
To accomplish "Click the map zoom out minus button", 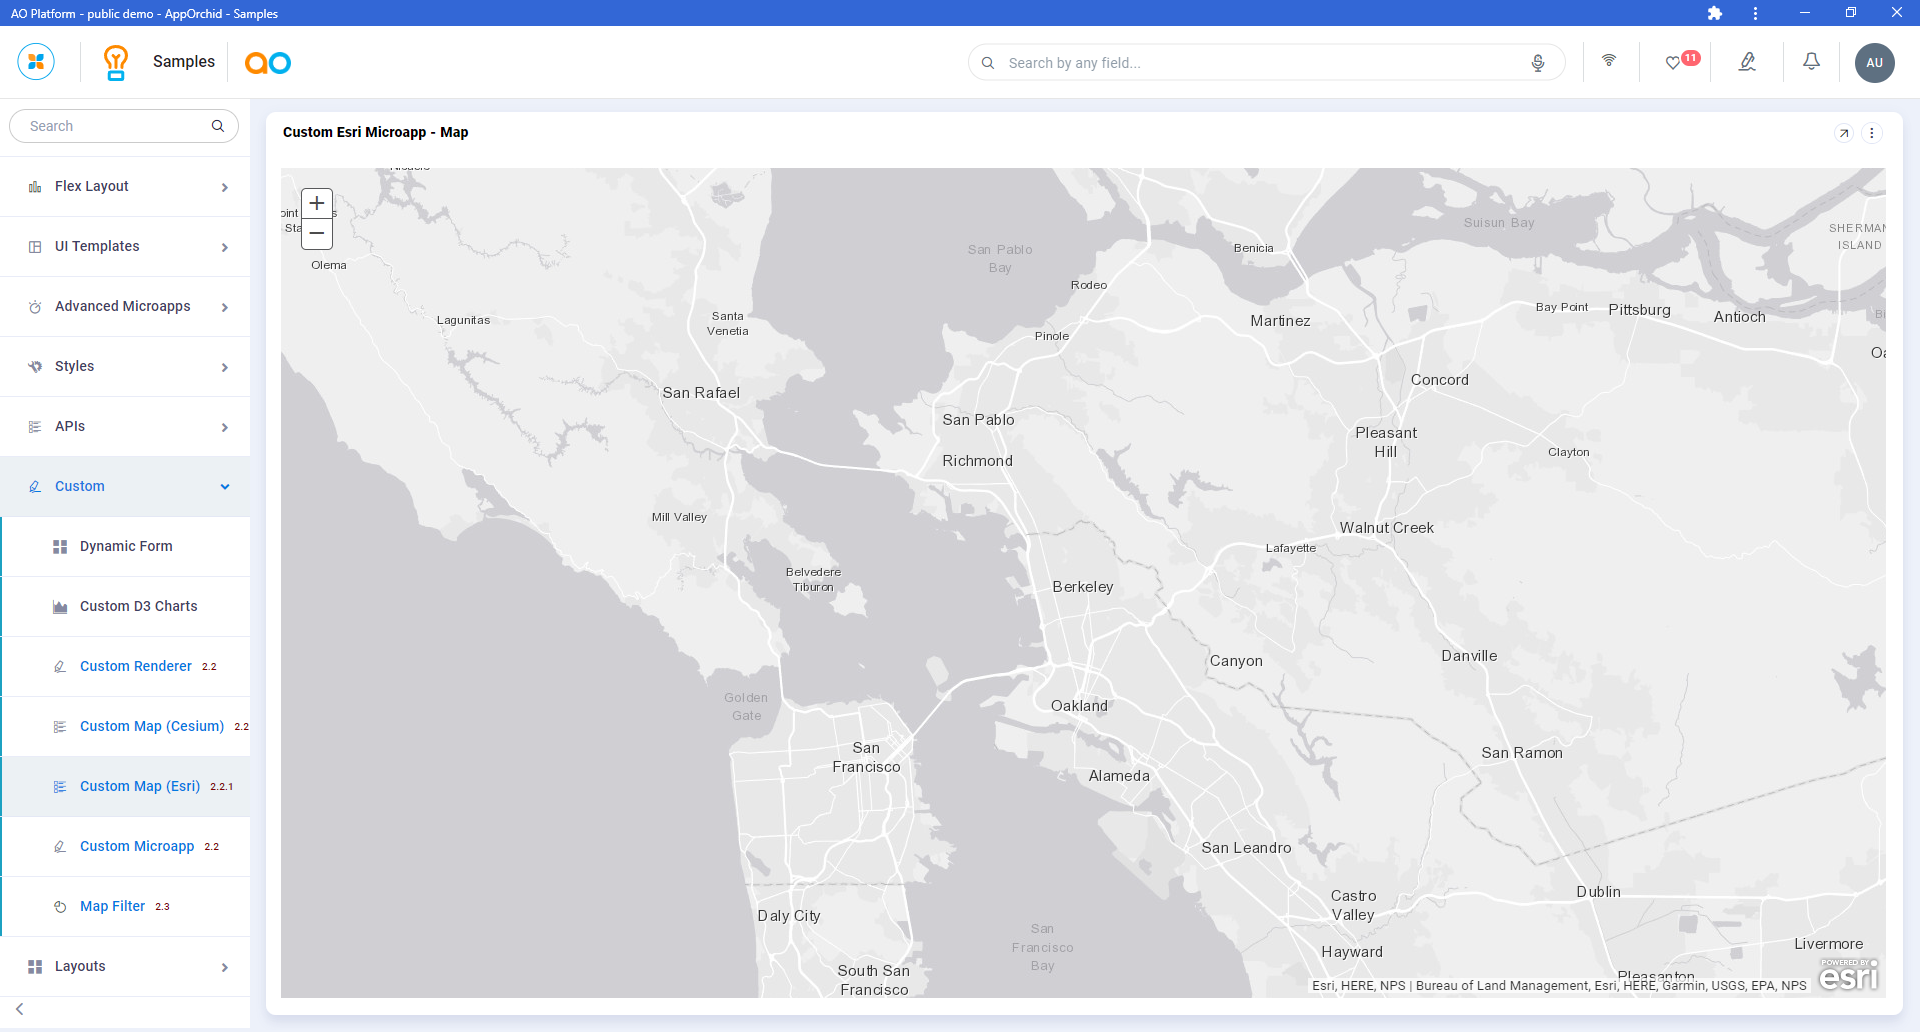I will pyautogui.click(x=317, y=234).
